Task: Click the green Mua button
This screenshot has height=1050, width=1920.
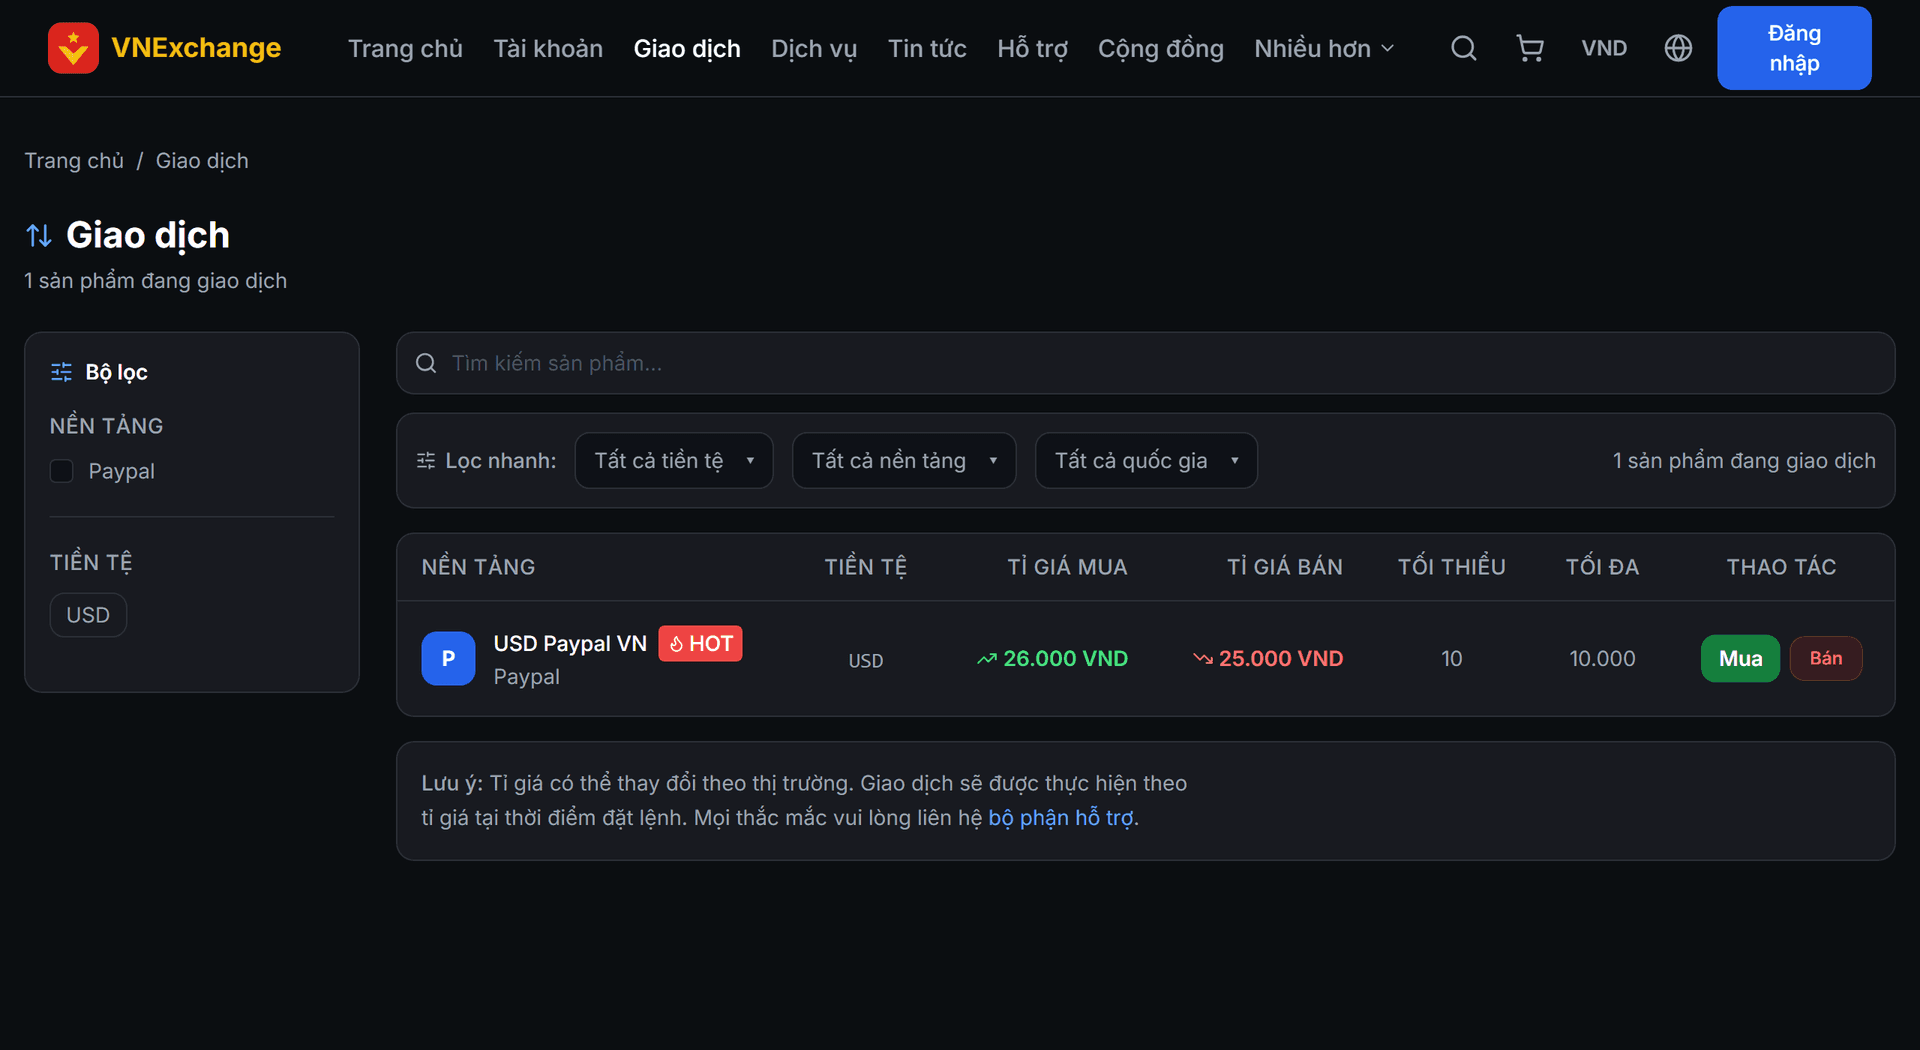Action: tap(1740, 658)
